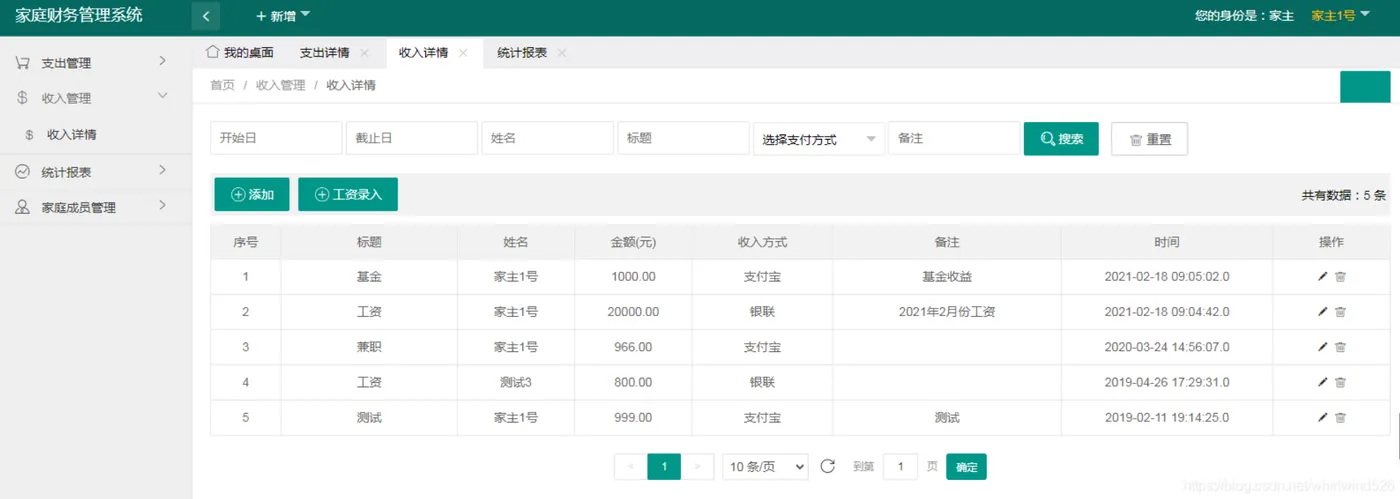This screenshot has height=499, width=1400.
Task: Edit the 基金 row with pencil icon
Action: point(1323,277)
